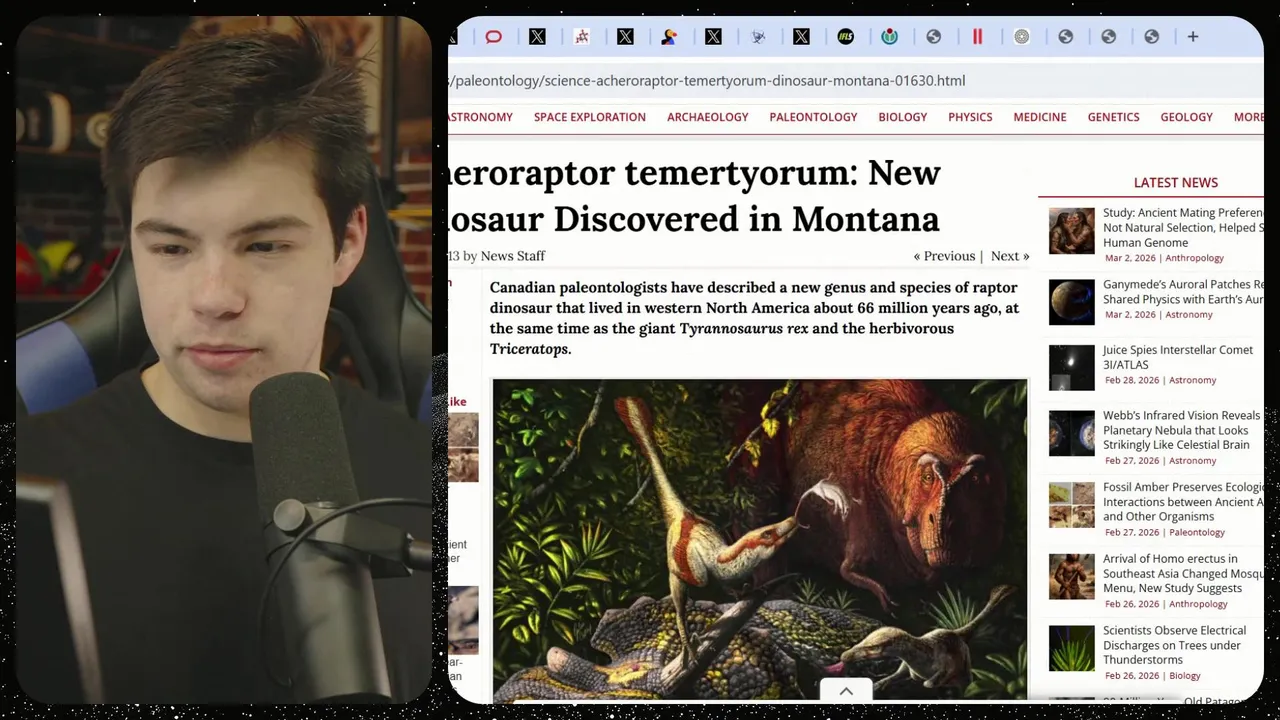Open the red speech-bubble browser tab
This screenshot has width=1280, height=720.
click(493, 37)
